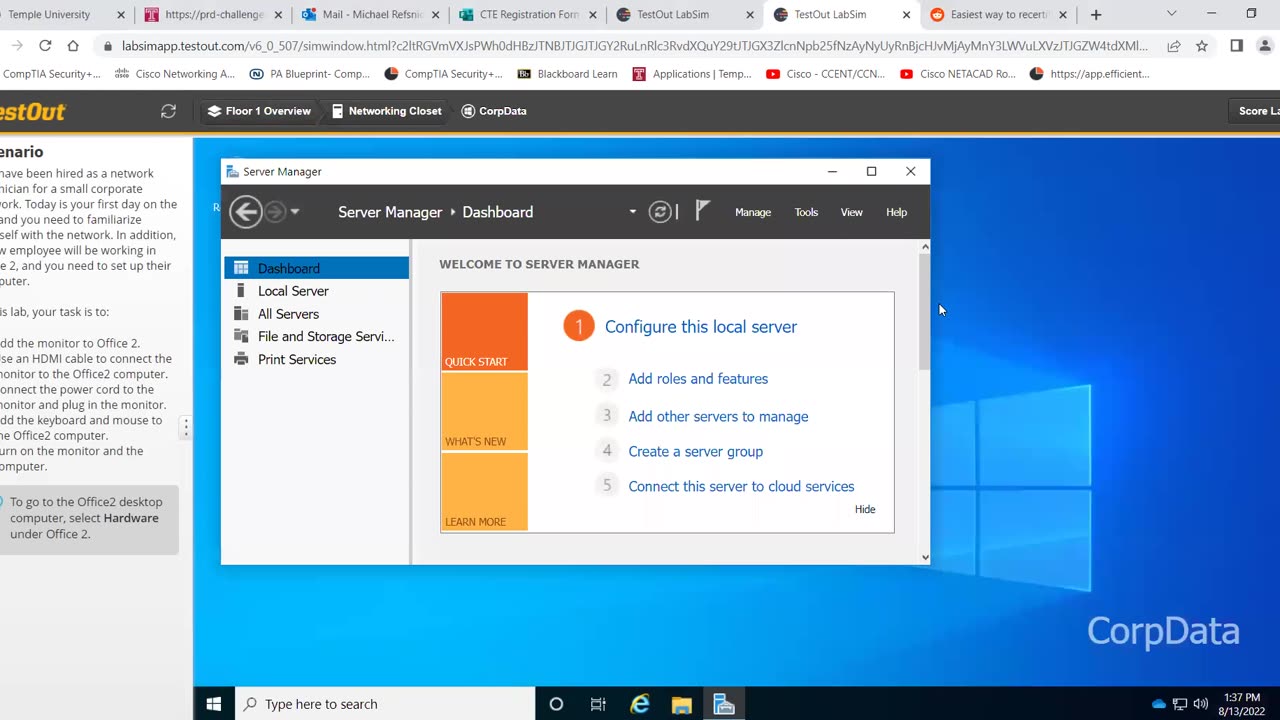This screenshot has width=1280, height=720.
Task: Bookmark this page with the star icon
Action: tap(1202, 46)
